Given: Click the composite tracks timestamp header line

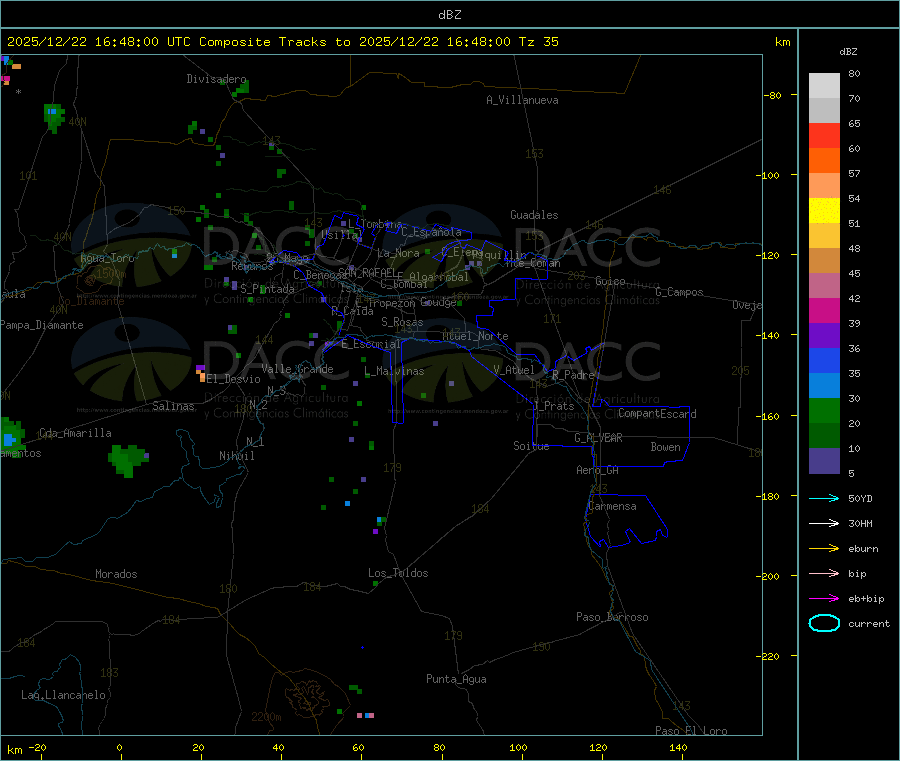Looking at the screenshot, I should (x=283, y=42).
